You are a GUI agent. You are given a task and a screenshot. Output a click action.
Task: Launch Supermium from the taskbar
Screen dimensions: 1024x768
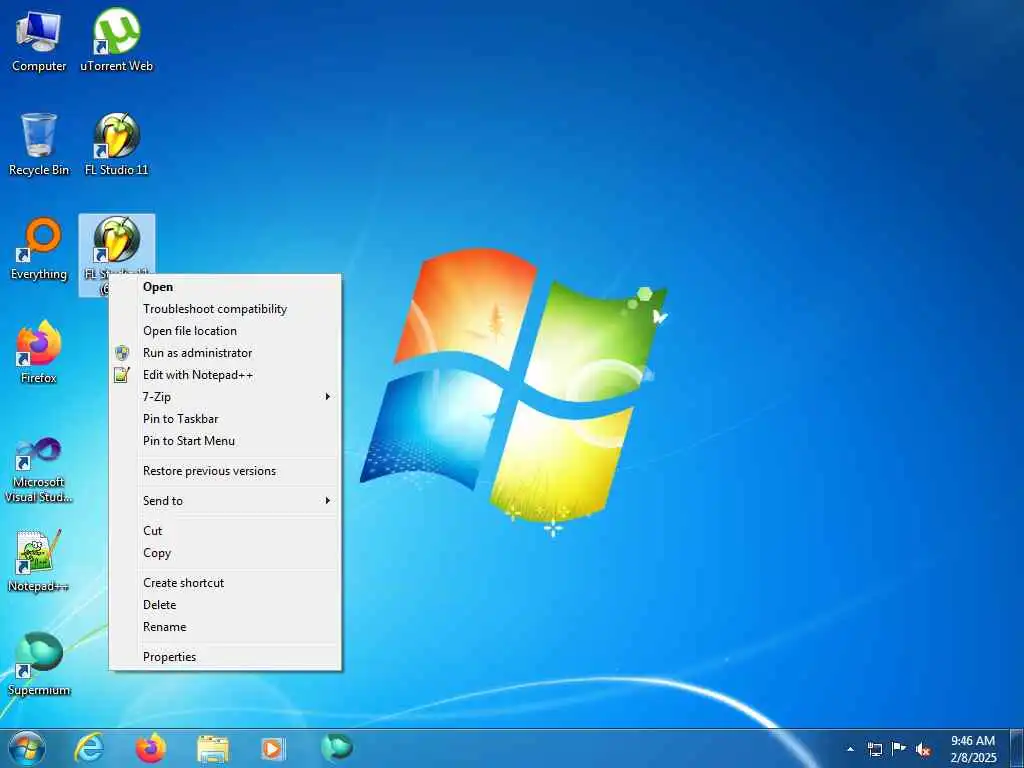(x=336, y=747)
